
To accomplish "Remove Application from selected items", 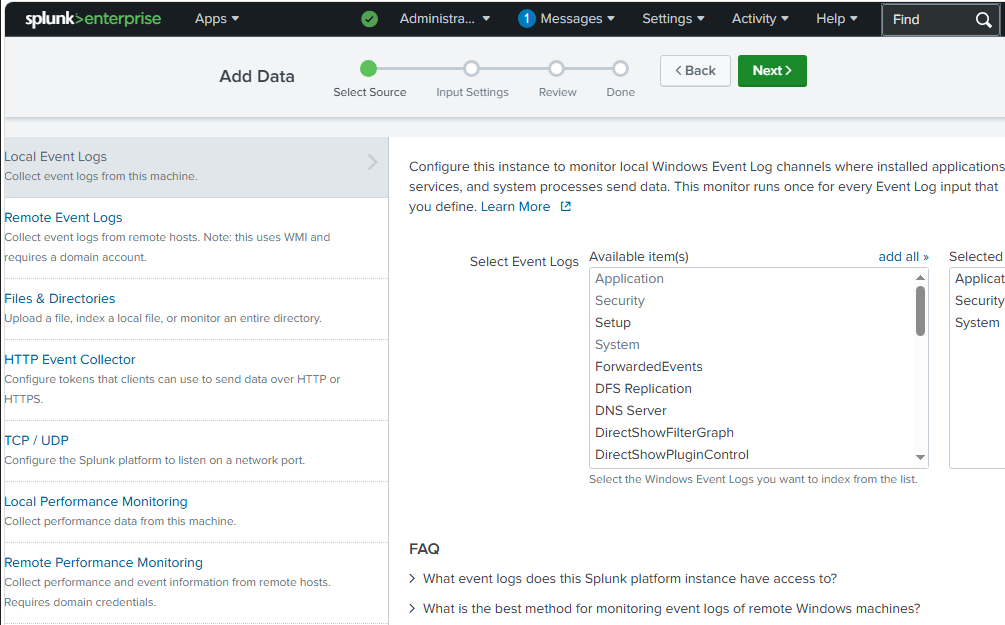I will coord(979,279).
